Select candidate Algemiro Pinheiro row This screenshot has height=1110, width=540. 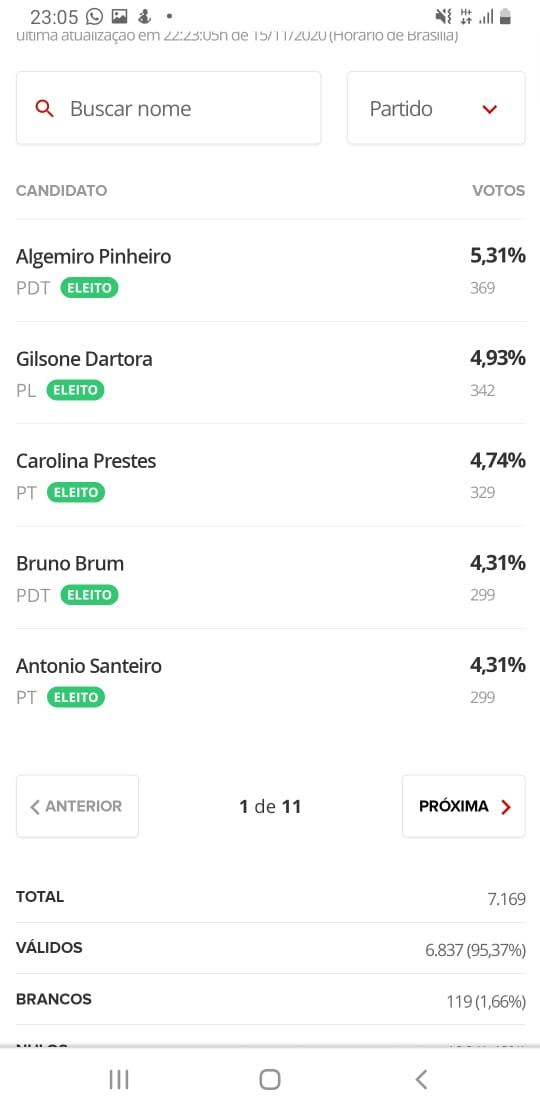coord(270,270)
